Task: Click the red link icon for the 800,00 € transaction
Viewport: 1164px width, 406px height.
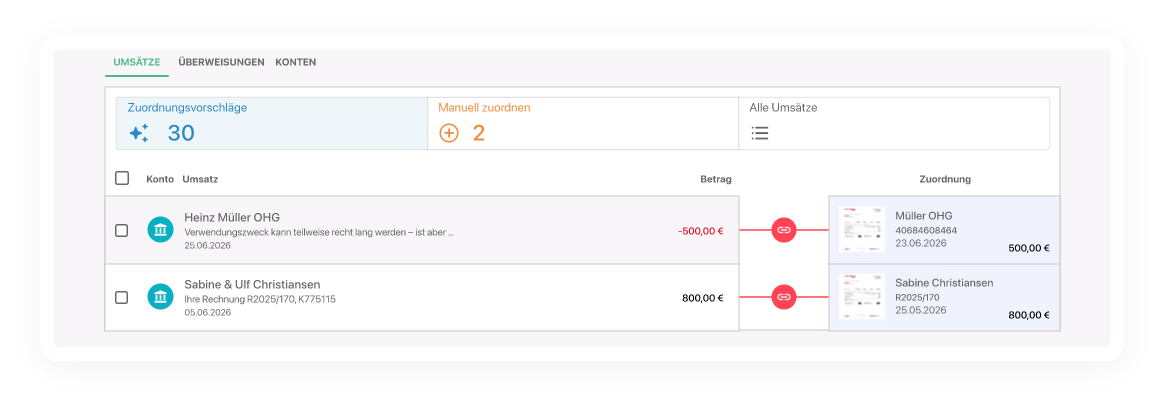Action: tap(784, 297)
